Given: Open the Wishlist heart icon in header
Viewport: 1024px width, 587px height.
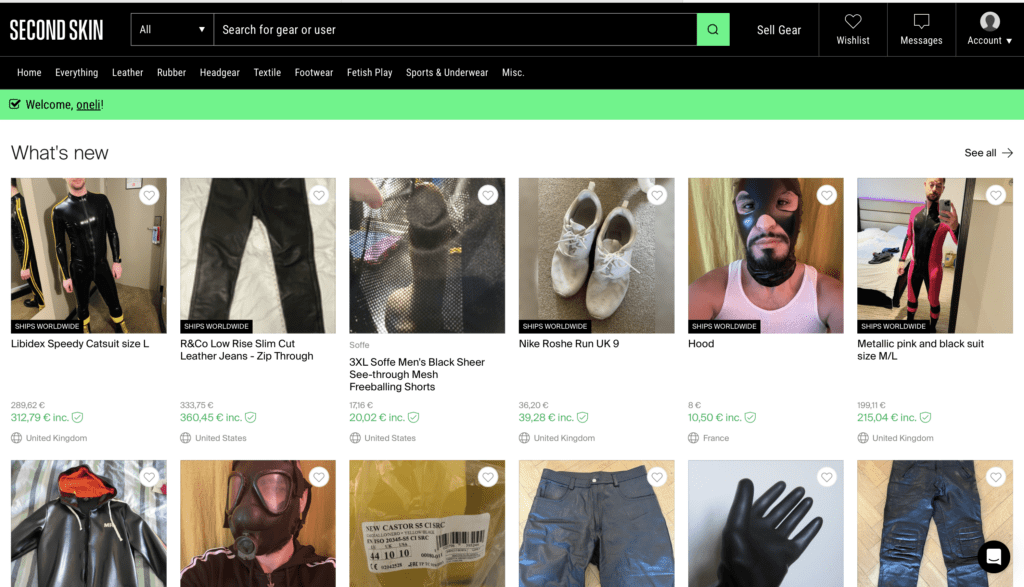Looking at the screenshot, I should [852, 22].
